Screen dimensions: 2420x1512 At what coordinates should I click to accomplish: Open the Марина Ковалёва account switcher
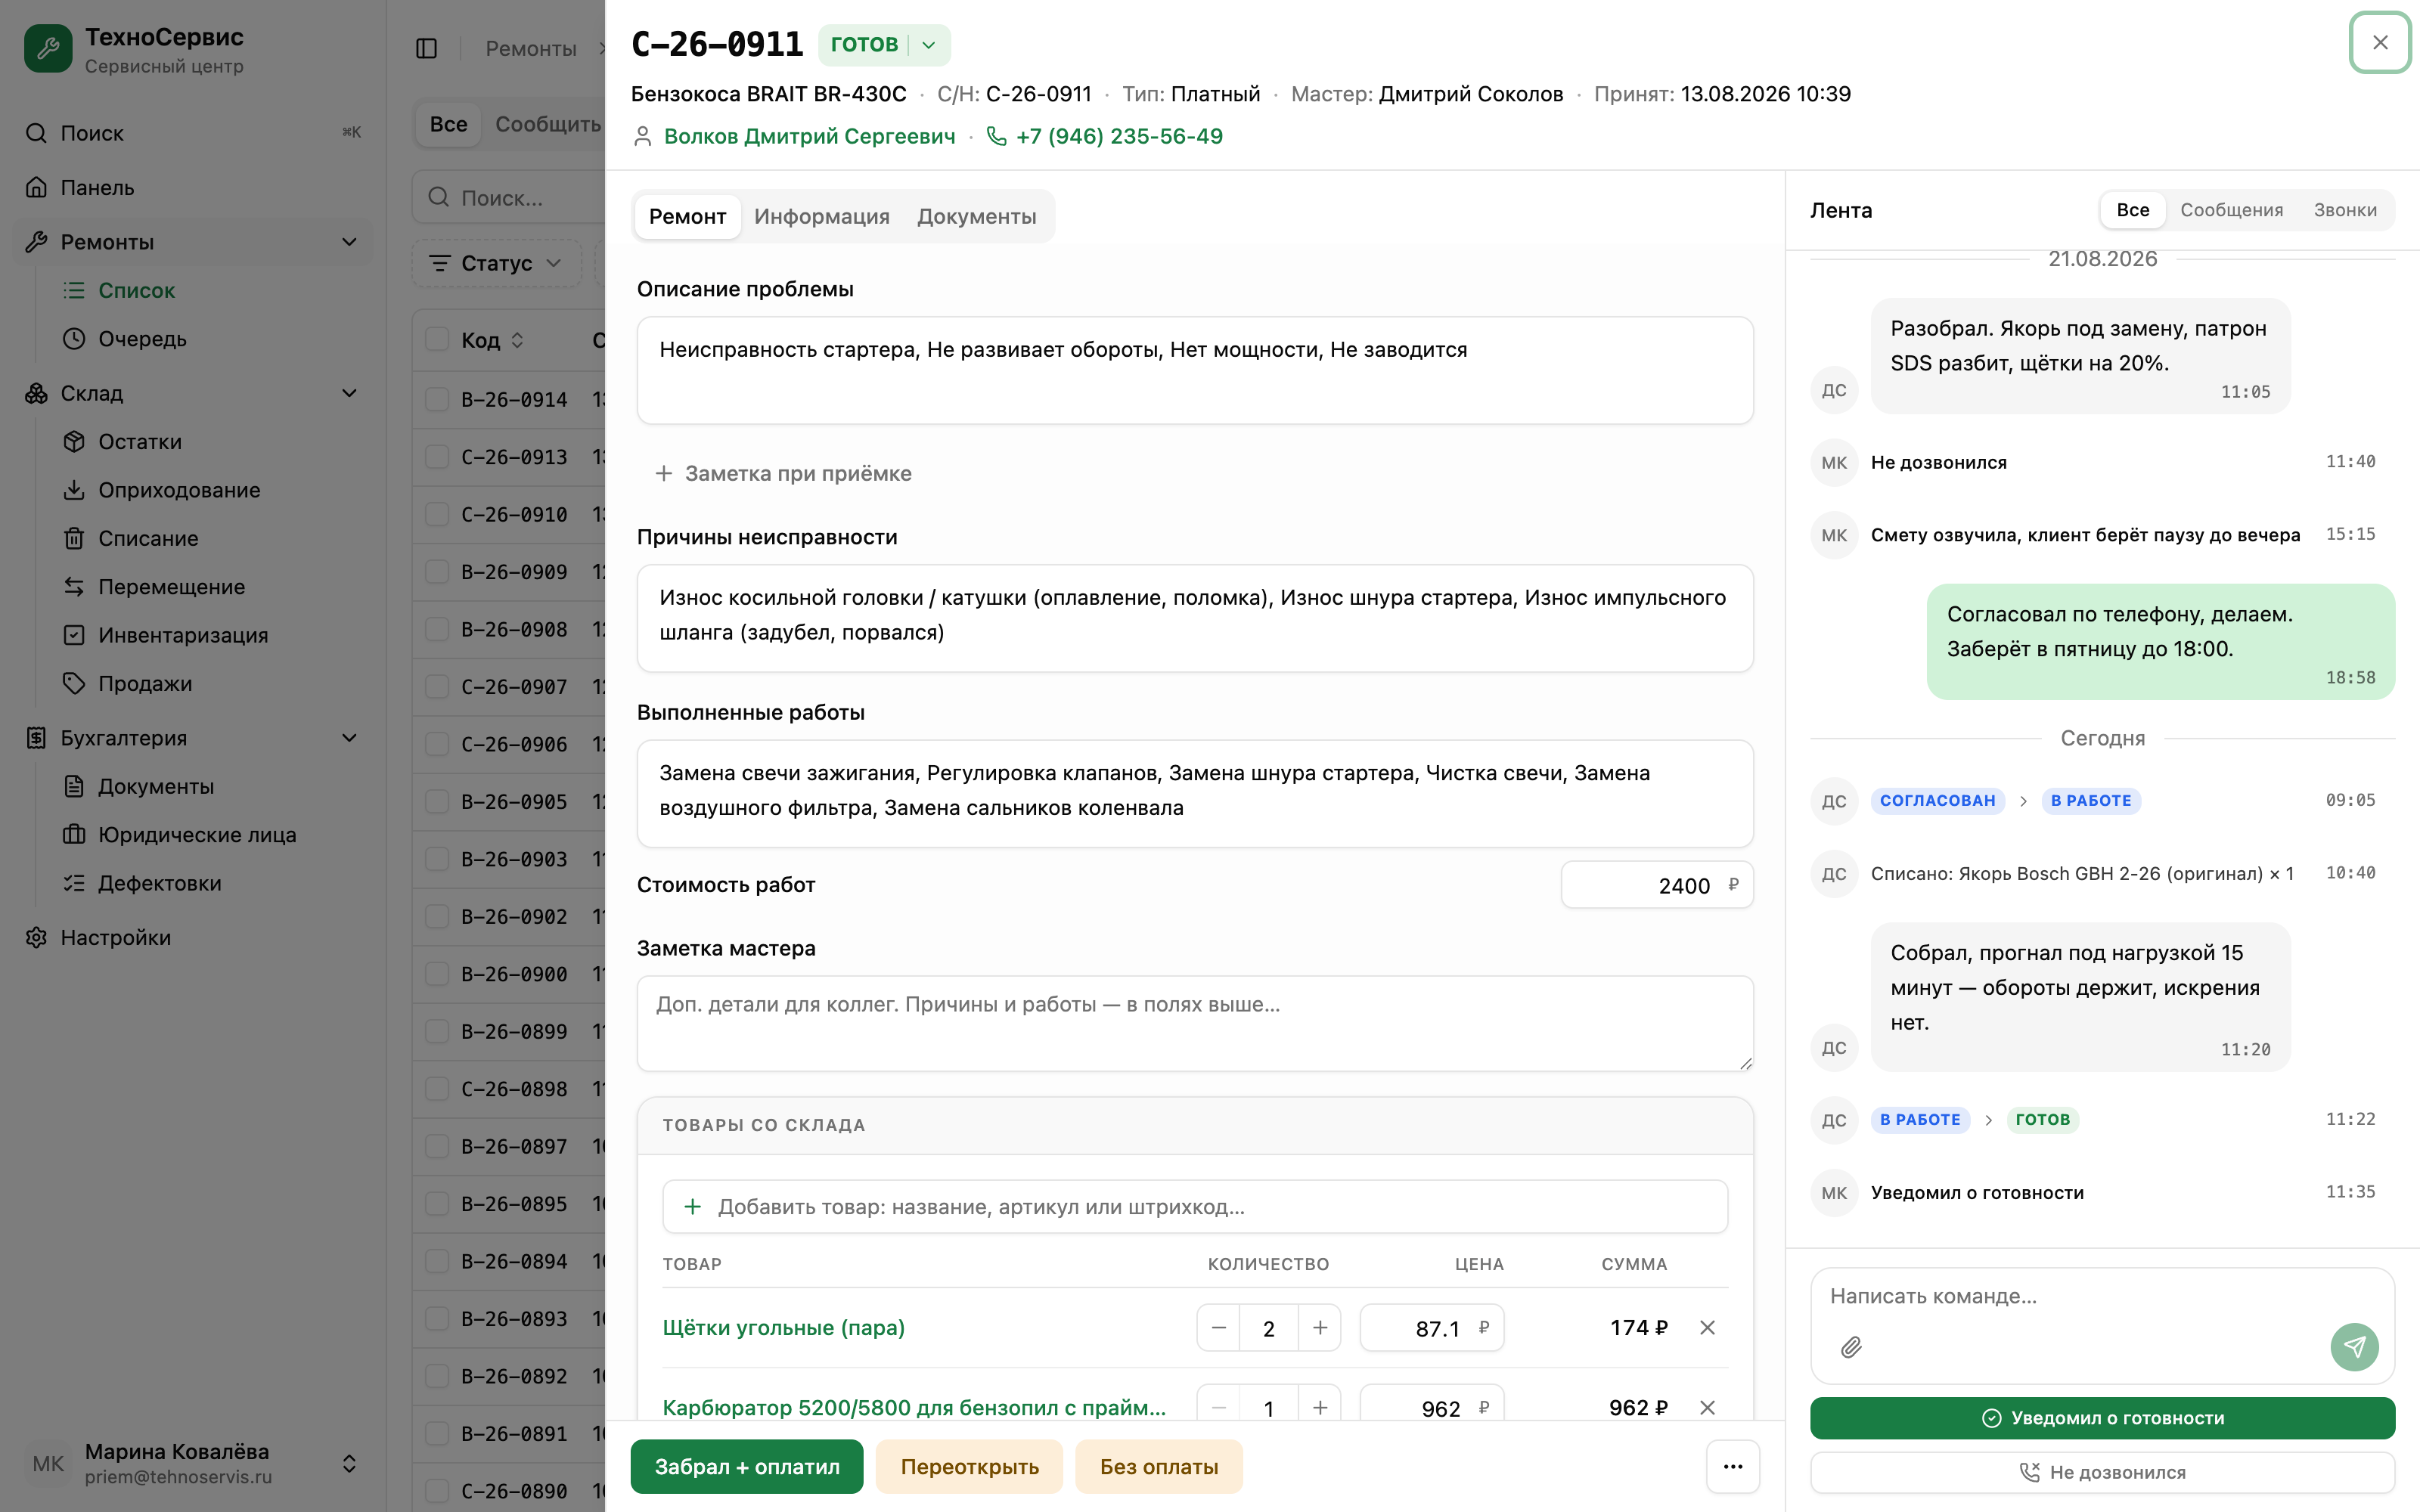[193, 1463]
